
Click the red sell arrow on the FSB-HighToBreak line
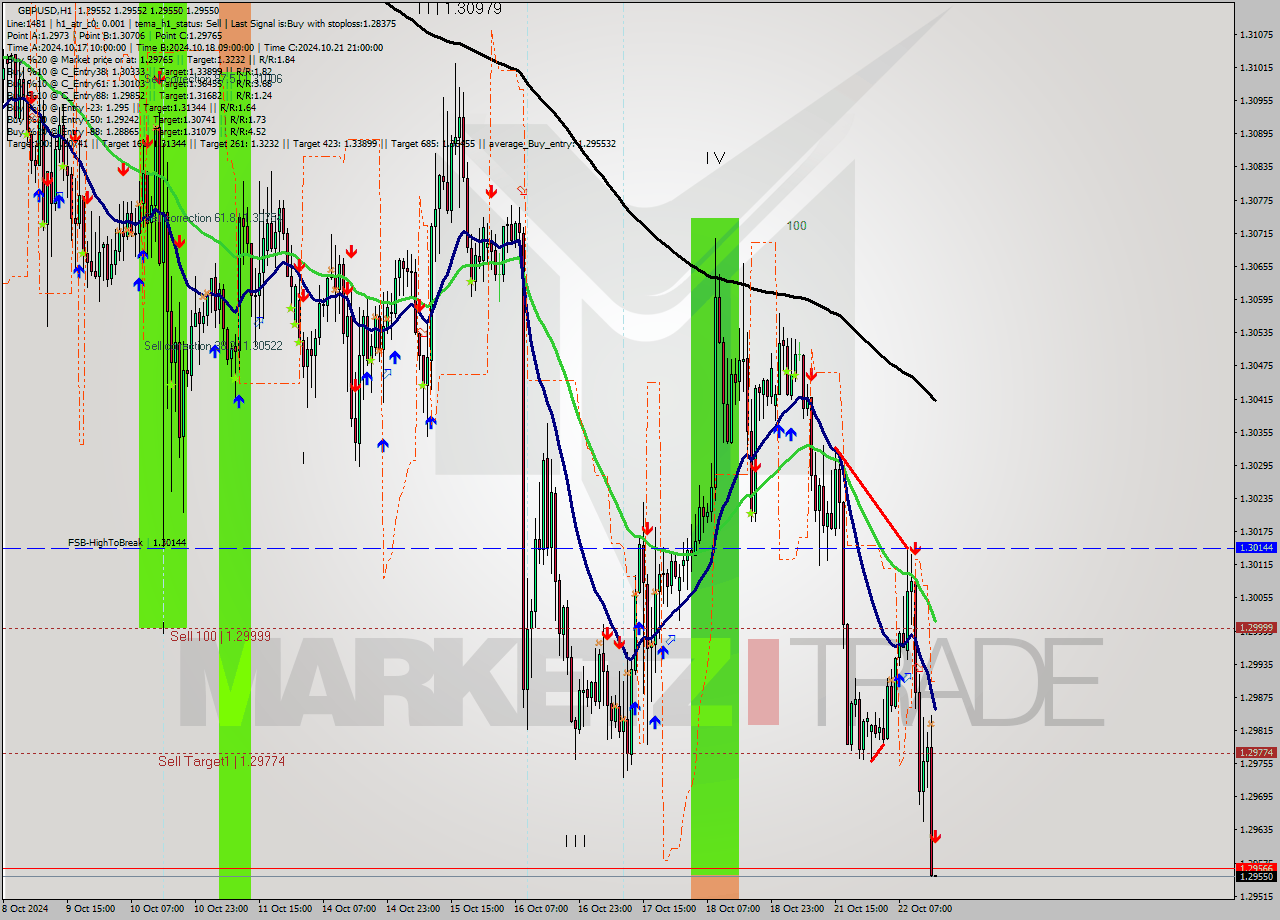pyautogui.click(x=915, y=548)
